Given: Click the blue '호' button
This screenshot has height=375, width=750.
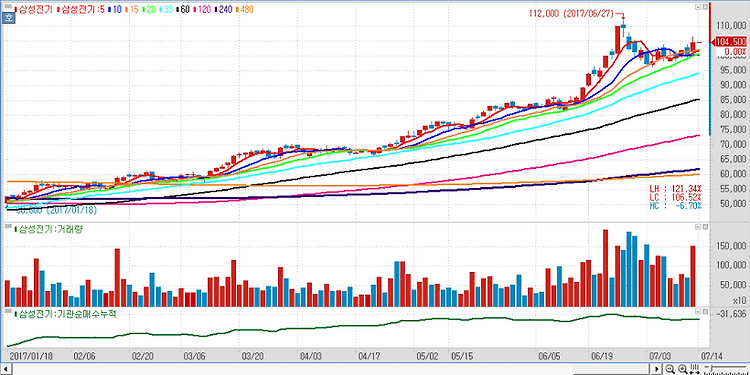Looking at the screenshot, I should click(x=8, y=18).
